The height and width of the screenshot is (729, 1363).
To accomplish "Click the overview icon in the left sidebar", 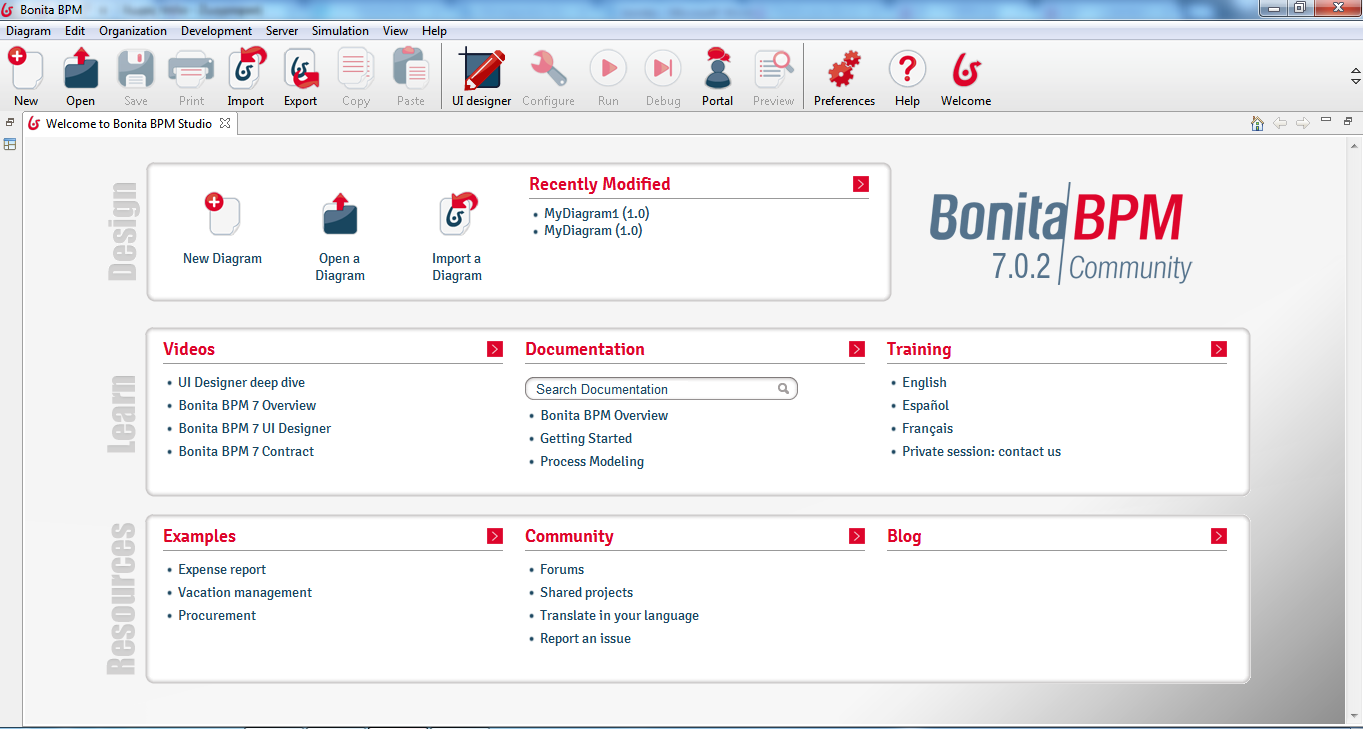I will (x=10, y=144).
